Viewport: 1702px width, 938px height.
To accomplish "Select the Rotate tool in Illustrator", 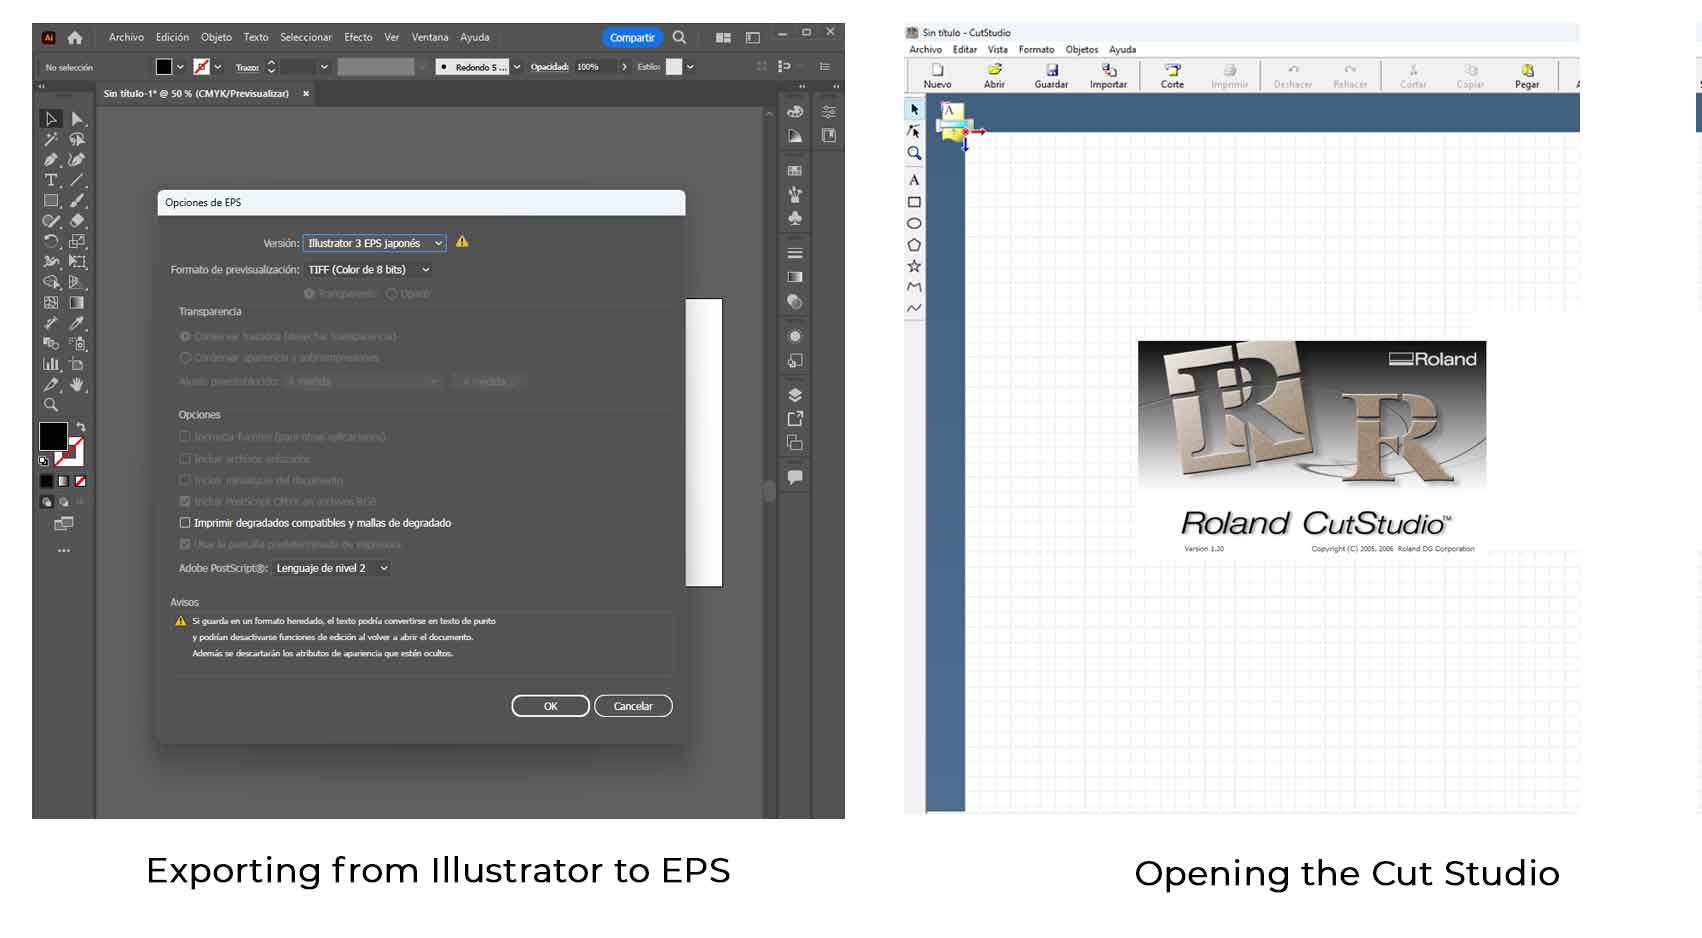I will (51, 242).
